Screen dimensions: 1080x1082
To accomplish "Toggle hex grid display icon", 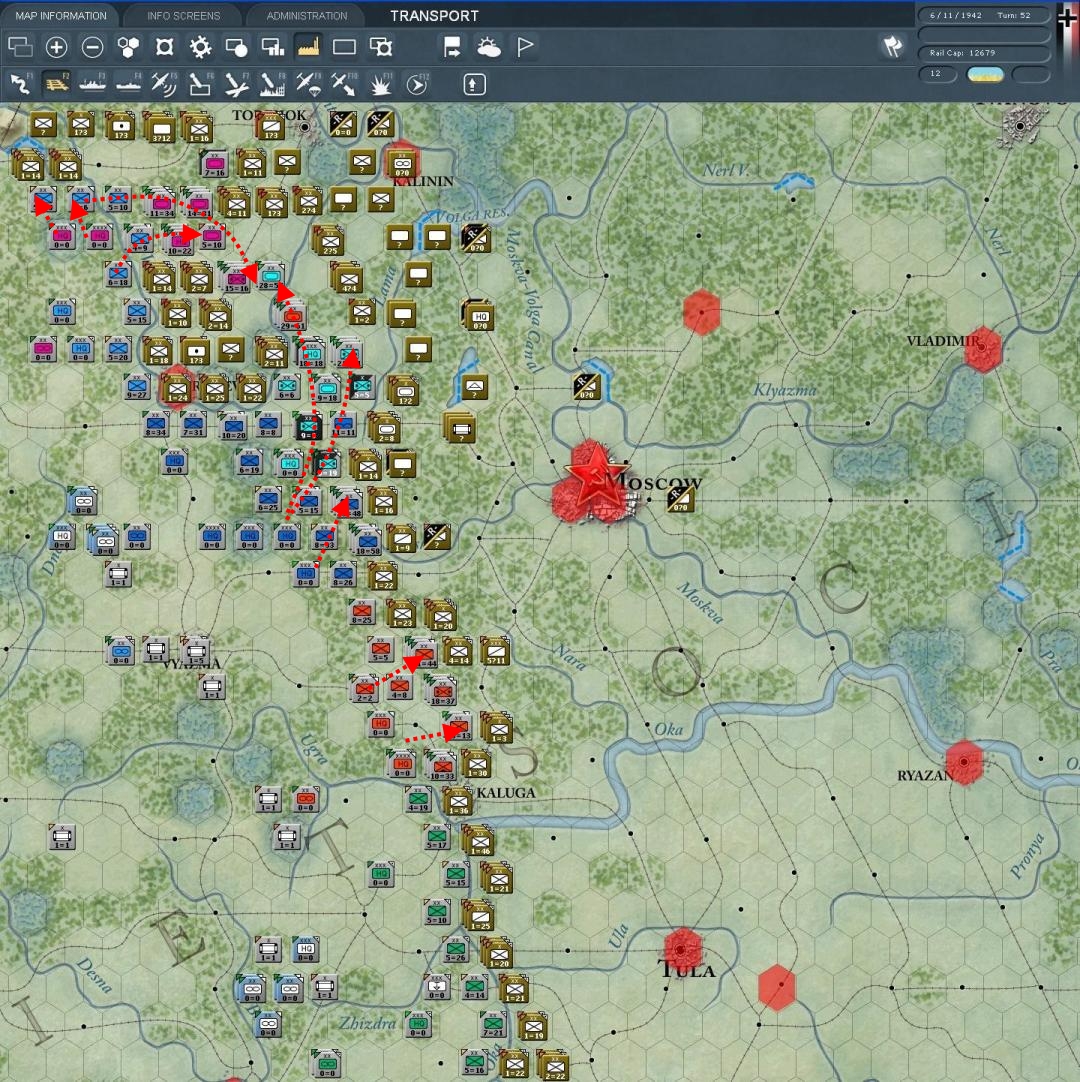I will click(129, 47).
